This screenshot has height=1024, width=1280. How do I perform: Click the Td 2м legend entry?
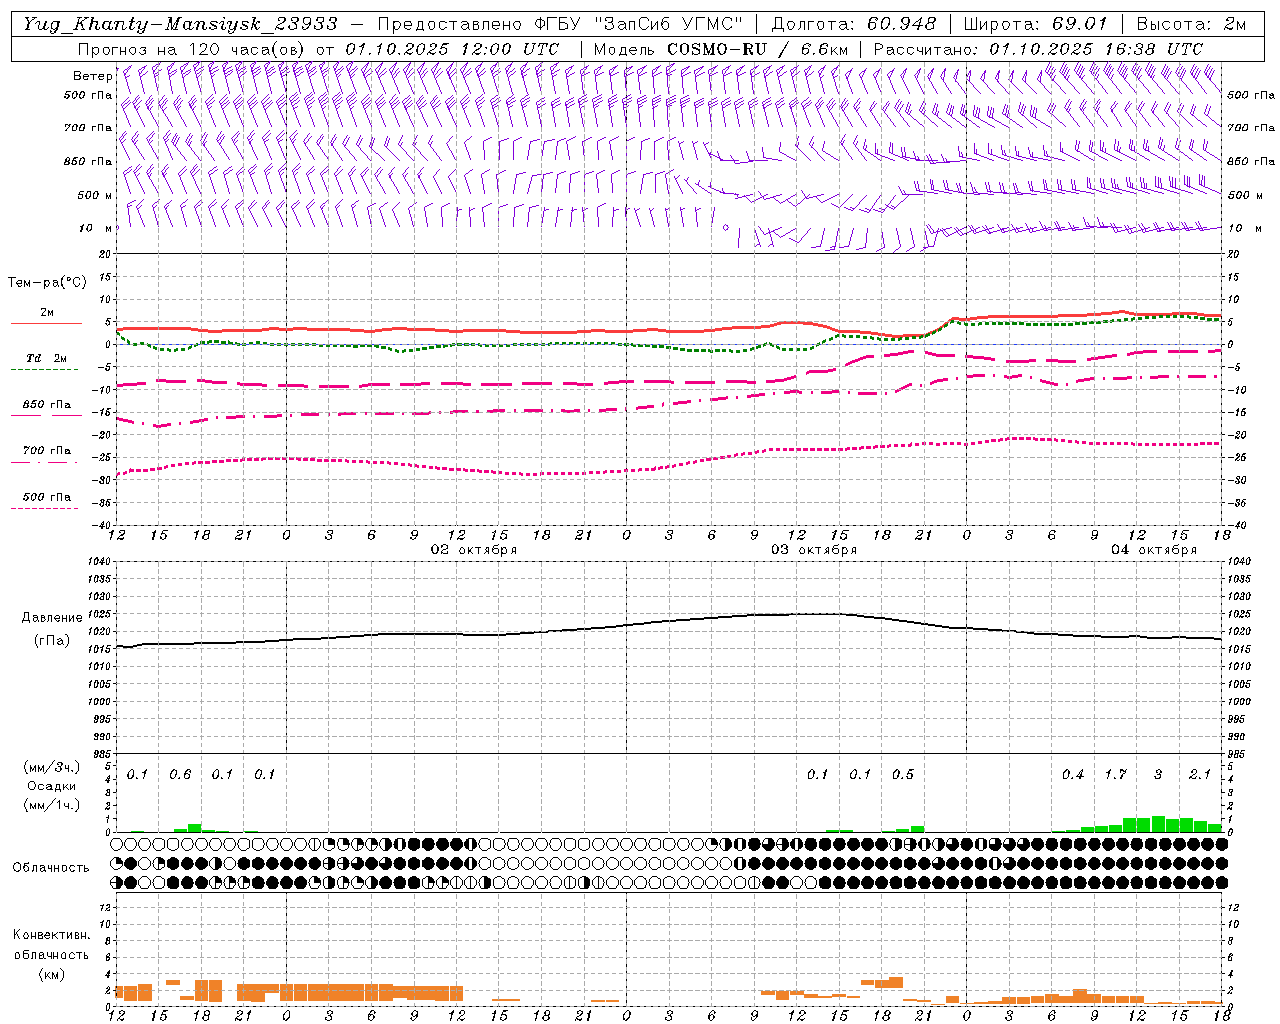(x=46, y=358)
